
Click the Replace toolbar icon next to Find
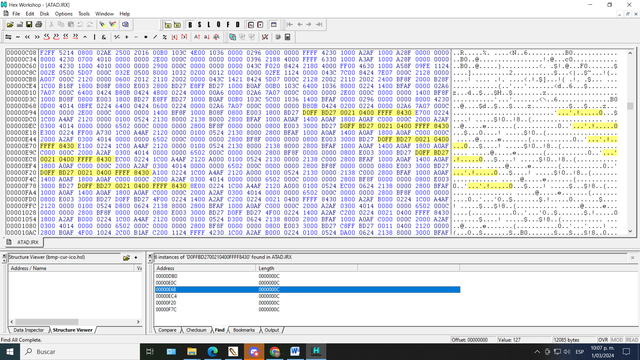[x=112, y=24]
